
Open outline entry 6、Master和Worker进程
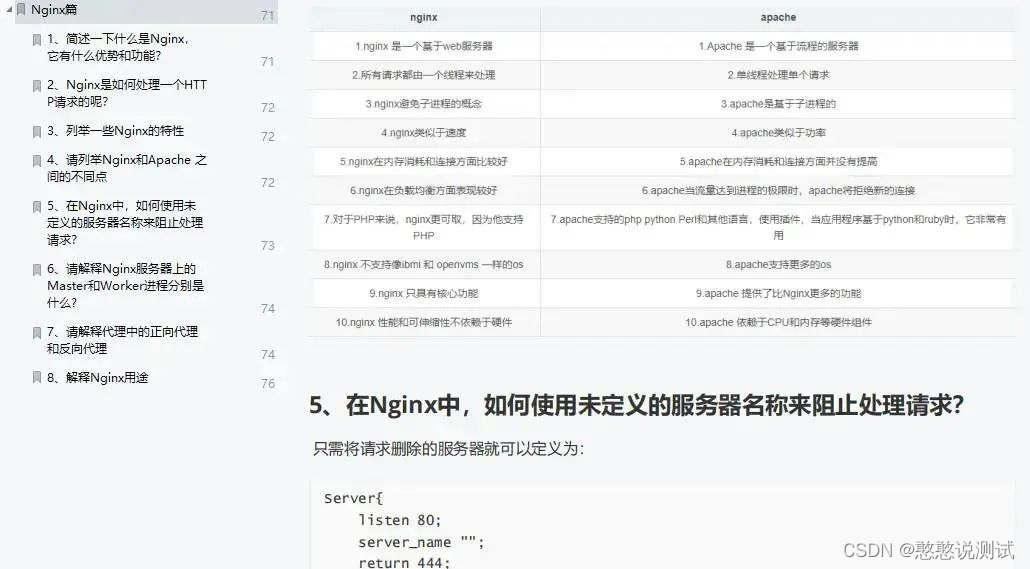[x=125, y=286]
